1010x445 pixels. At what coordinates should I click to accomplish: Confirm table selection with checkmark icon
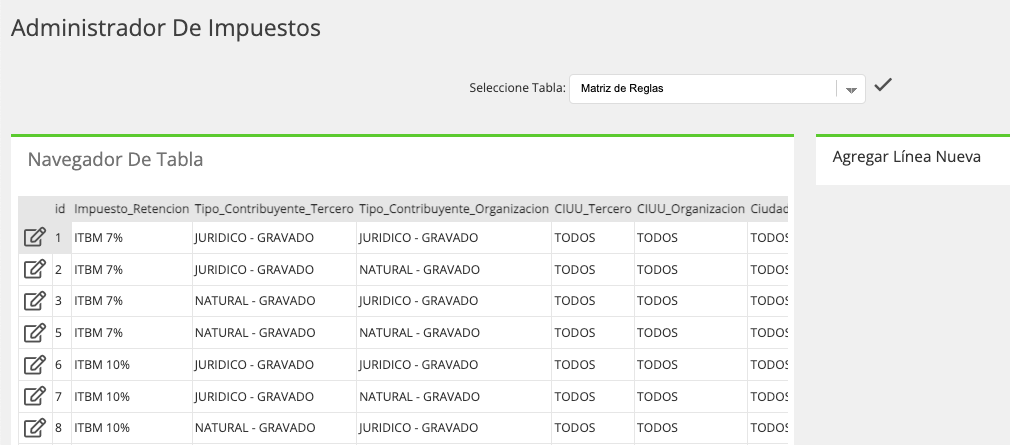pos(882,84)
